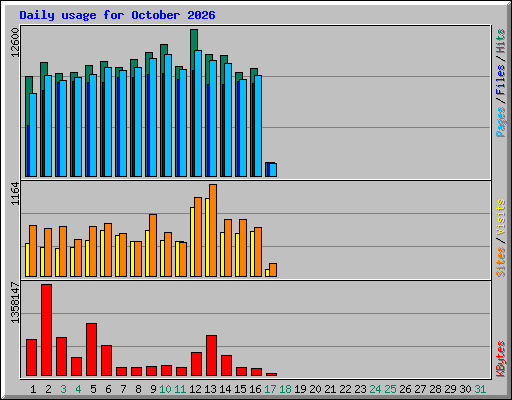Click day label 13 on the x-axis

(210, 389)
